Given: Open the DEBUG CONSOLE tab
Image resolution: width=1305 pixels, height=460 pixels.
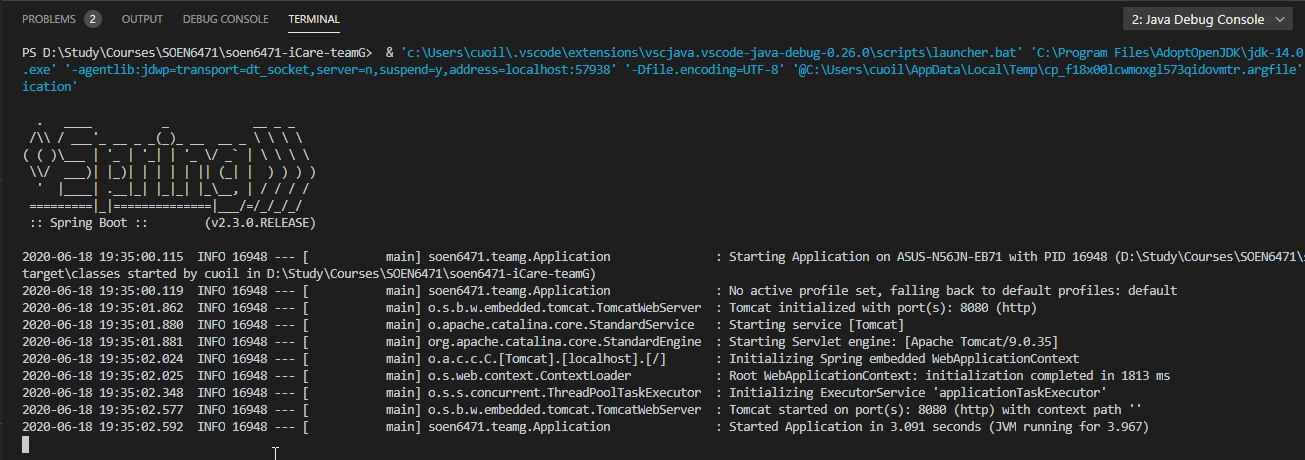Looking at the screenshot, I should [226, 19].
